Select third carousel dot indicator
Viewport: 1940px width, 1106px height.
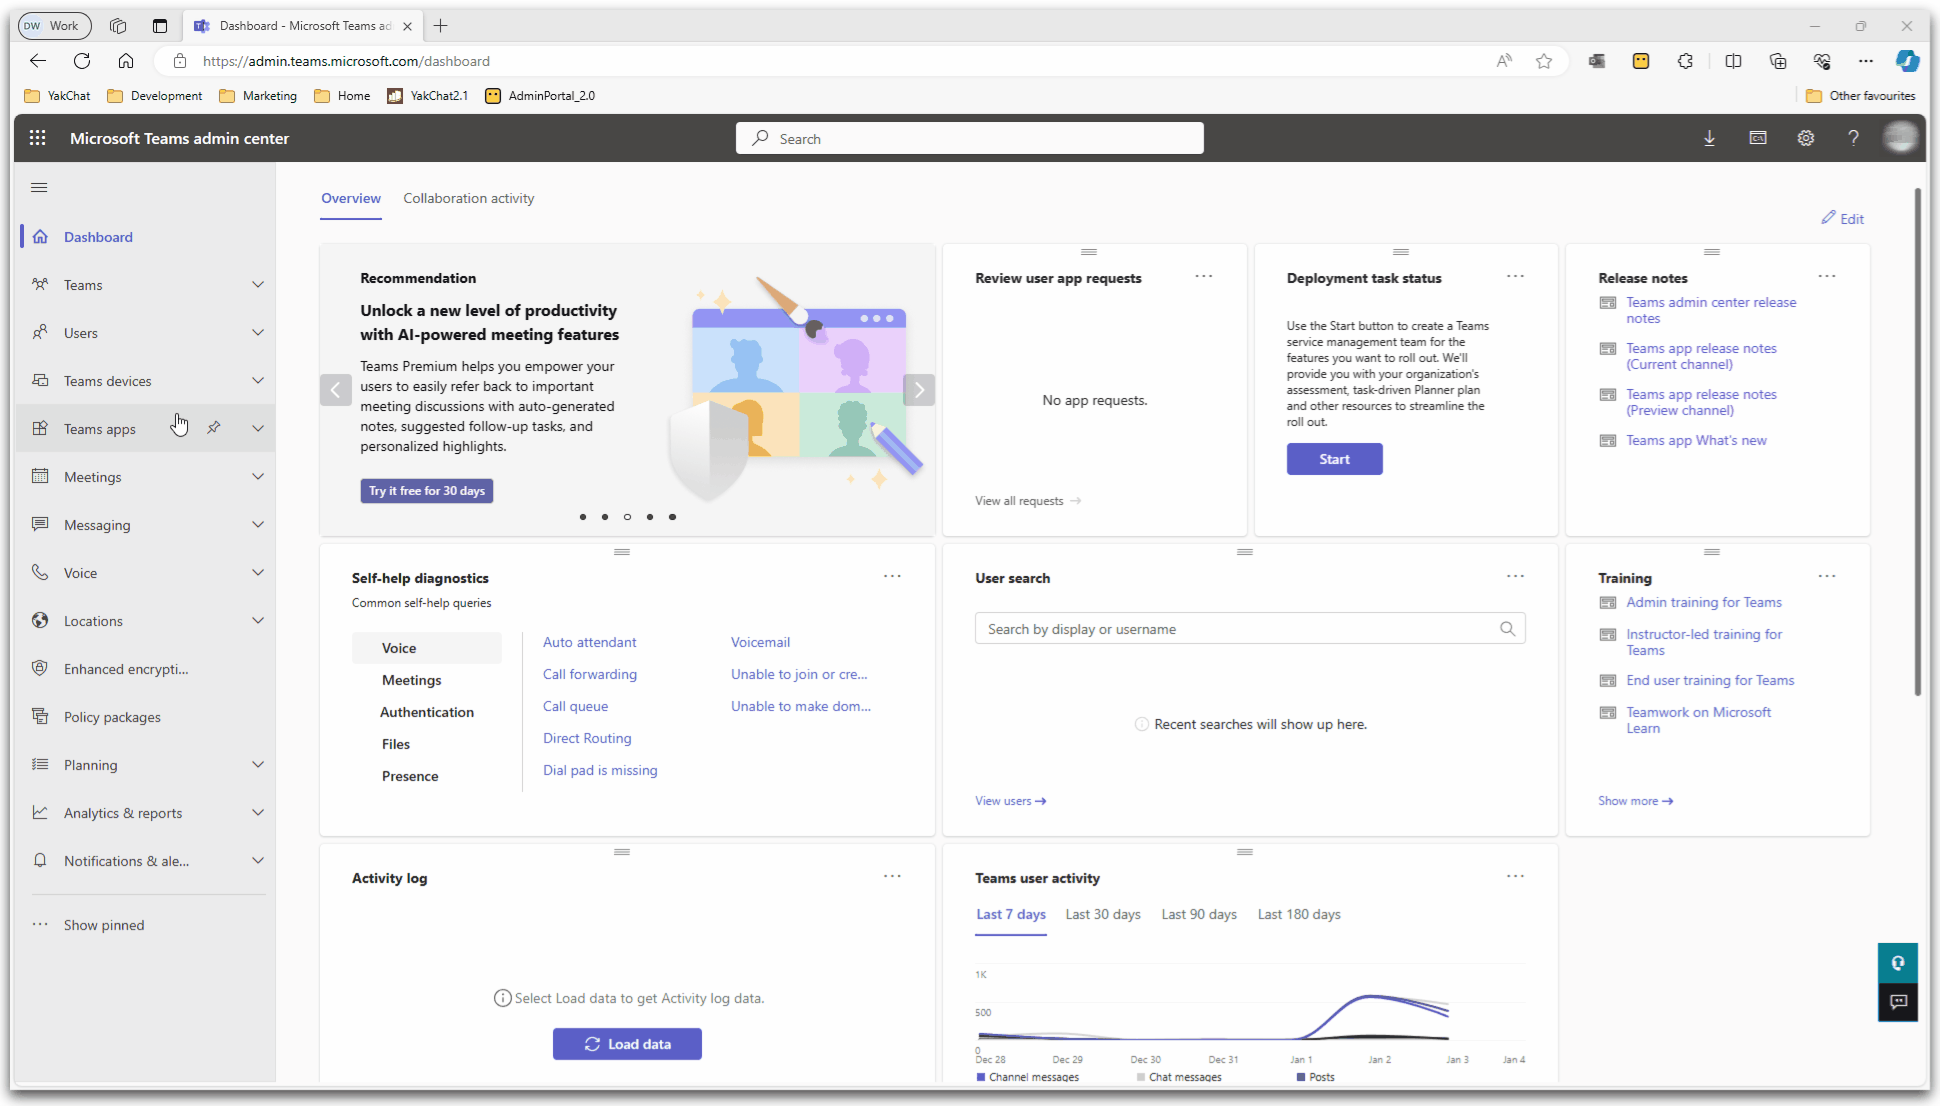coord(627,517)
